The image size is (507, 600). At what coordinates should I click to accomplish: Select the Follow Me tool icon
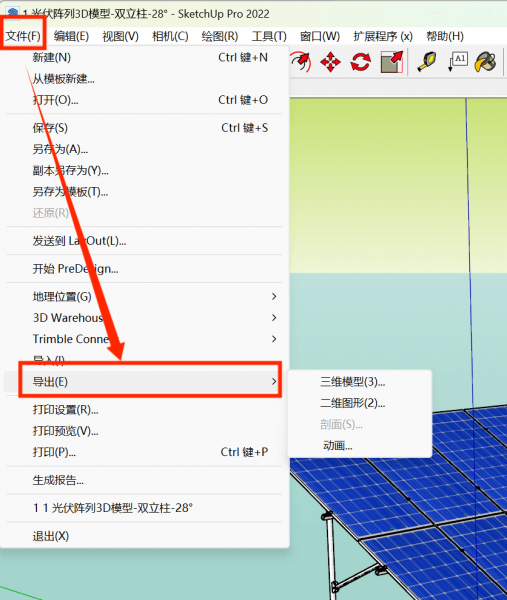tap(301, 62)
